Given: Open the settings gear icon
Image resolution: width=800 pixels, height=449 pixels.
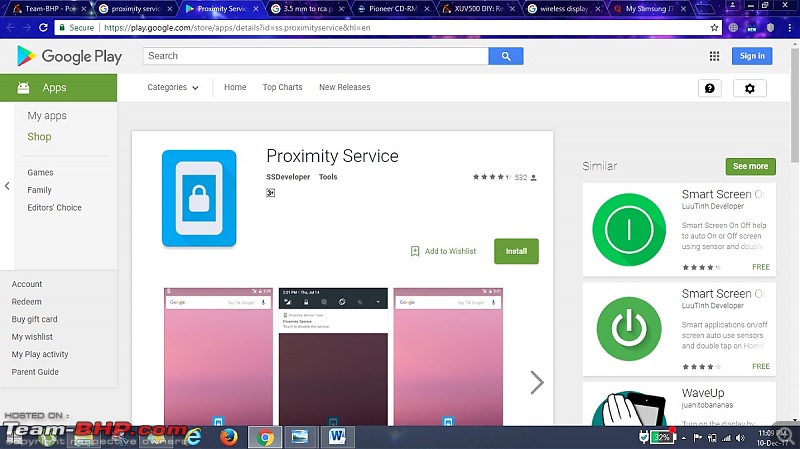Looking at the screenshot, I should (x=749, y=88).
